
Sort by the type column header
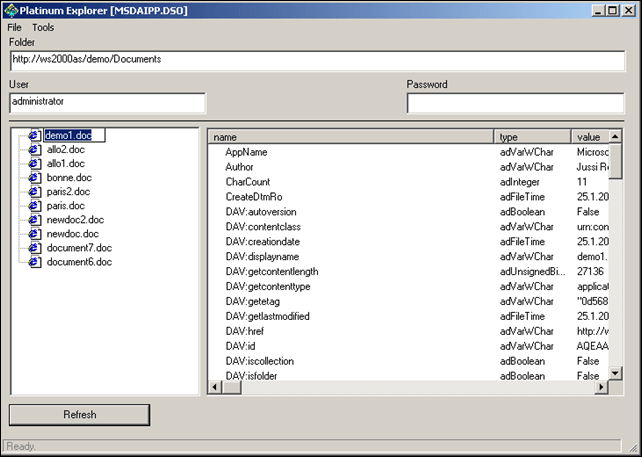coord(532,137)
